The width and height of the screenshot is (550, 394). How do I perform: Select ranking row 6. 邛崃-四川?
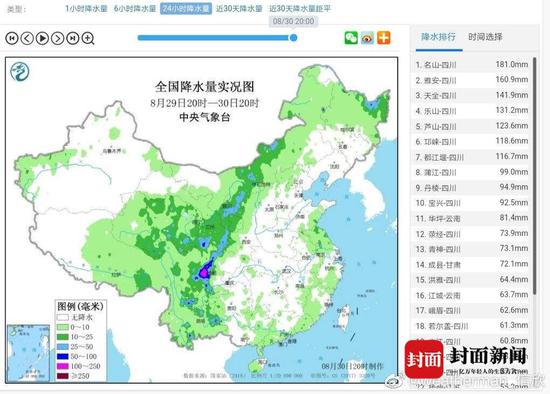(471, 141)
